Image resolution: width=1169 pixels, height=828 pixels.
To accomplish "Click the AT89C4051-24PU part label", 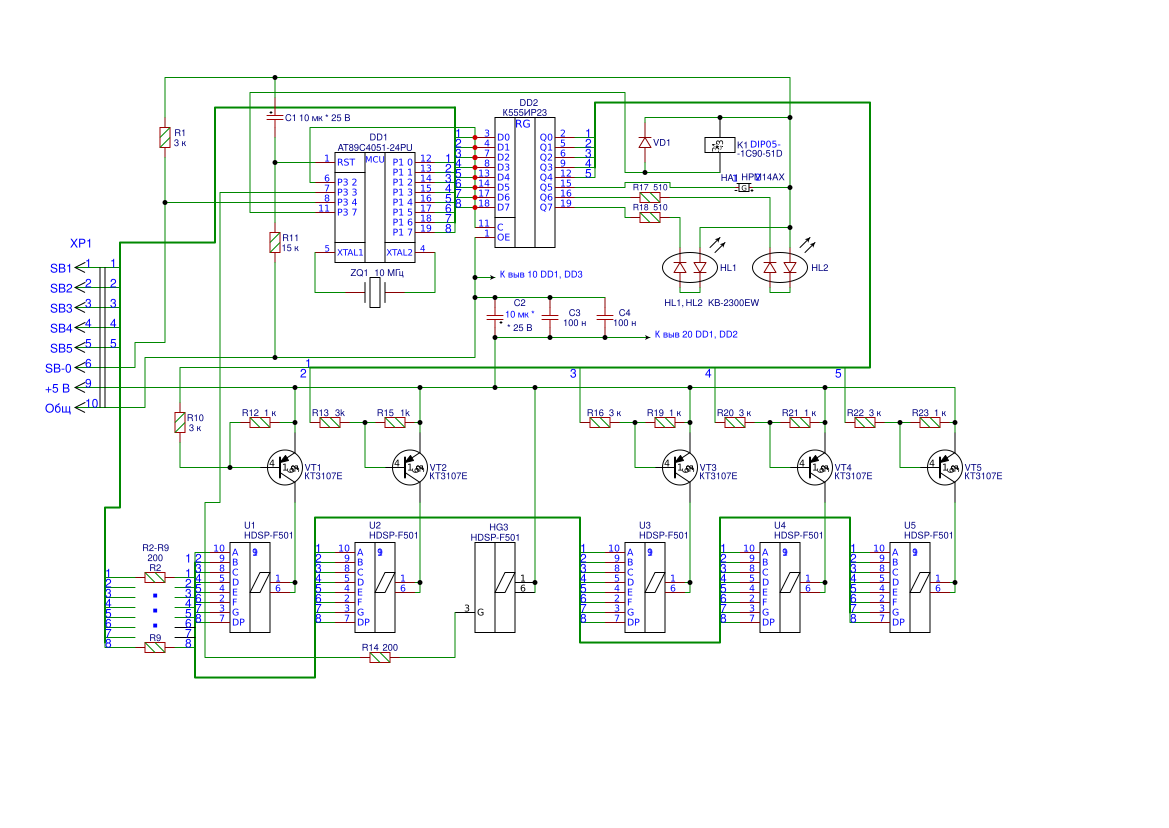I will click(375, 148).
